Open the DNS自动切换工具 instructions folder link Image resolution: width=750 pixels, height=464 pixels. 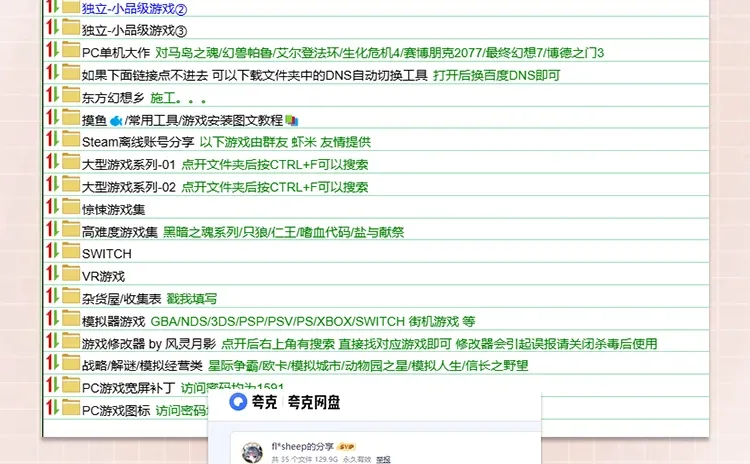point(254,75)
